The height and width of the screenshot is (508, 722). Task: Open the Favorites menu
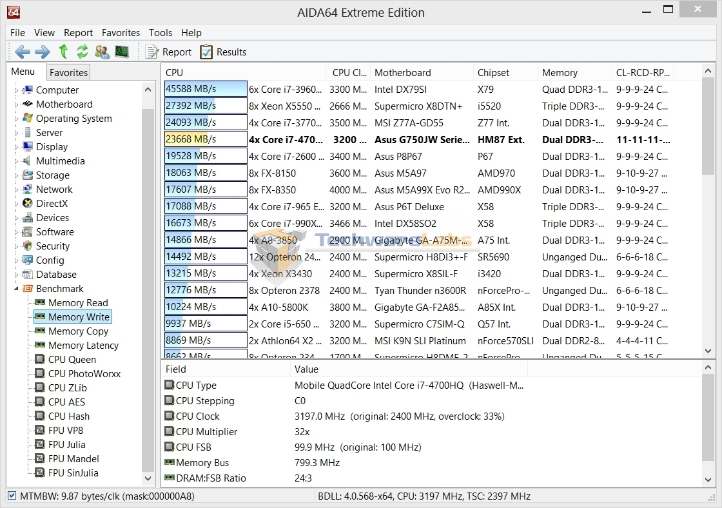tap(121, 33)
